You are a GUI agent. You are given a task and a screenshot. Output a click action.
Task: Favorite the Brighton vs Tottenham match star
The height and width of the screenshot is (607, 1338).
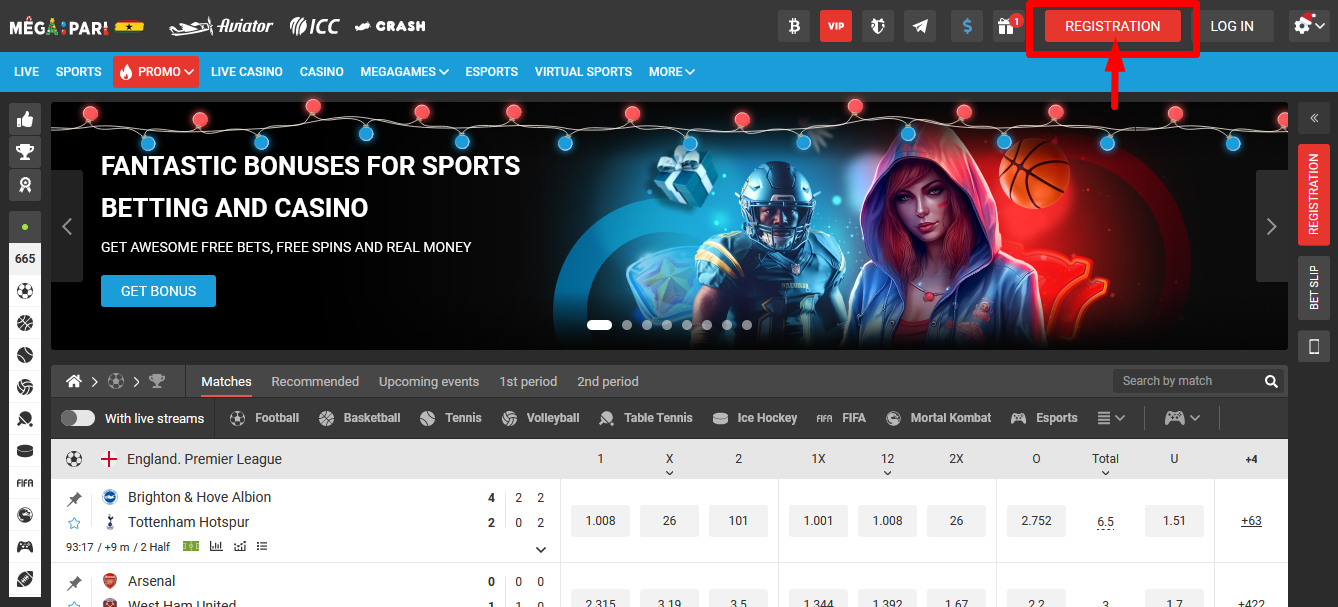point(74,523)
